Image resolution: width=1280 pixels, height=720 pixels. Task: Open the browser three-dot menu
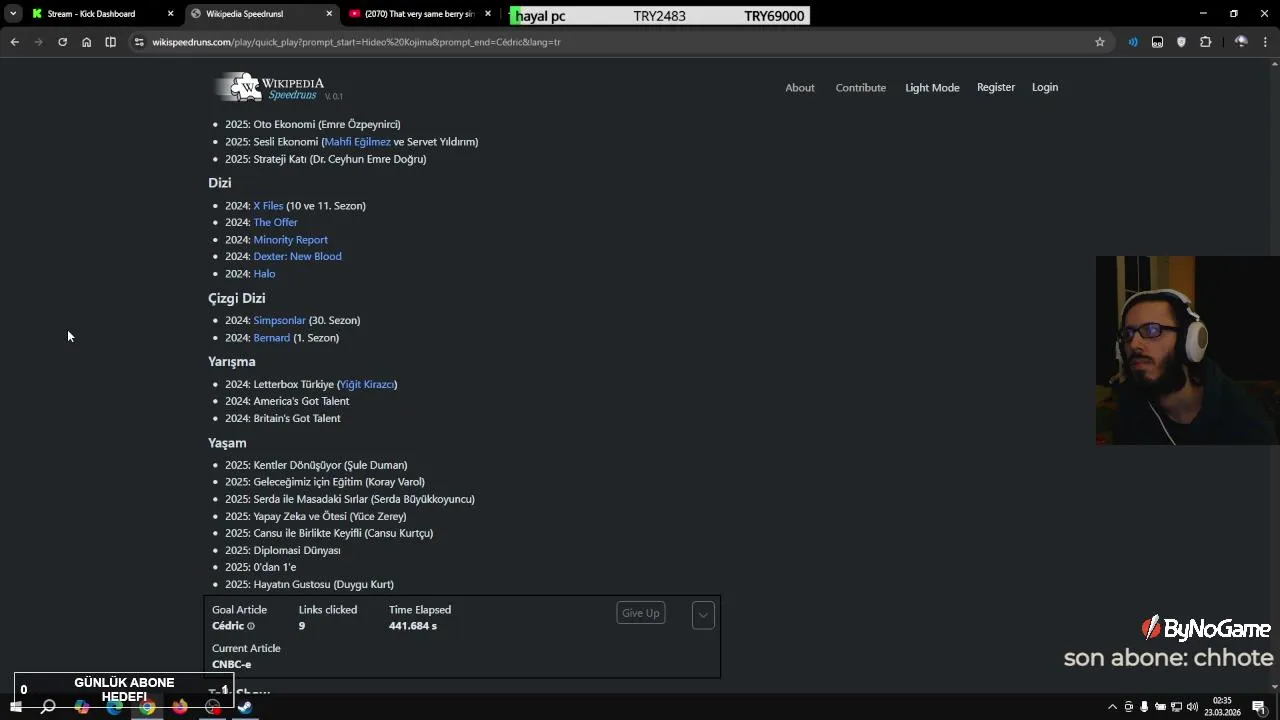1265,42
